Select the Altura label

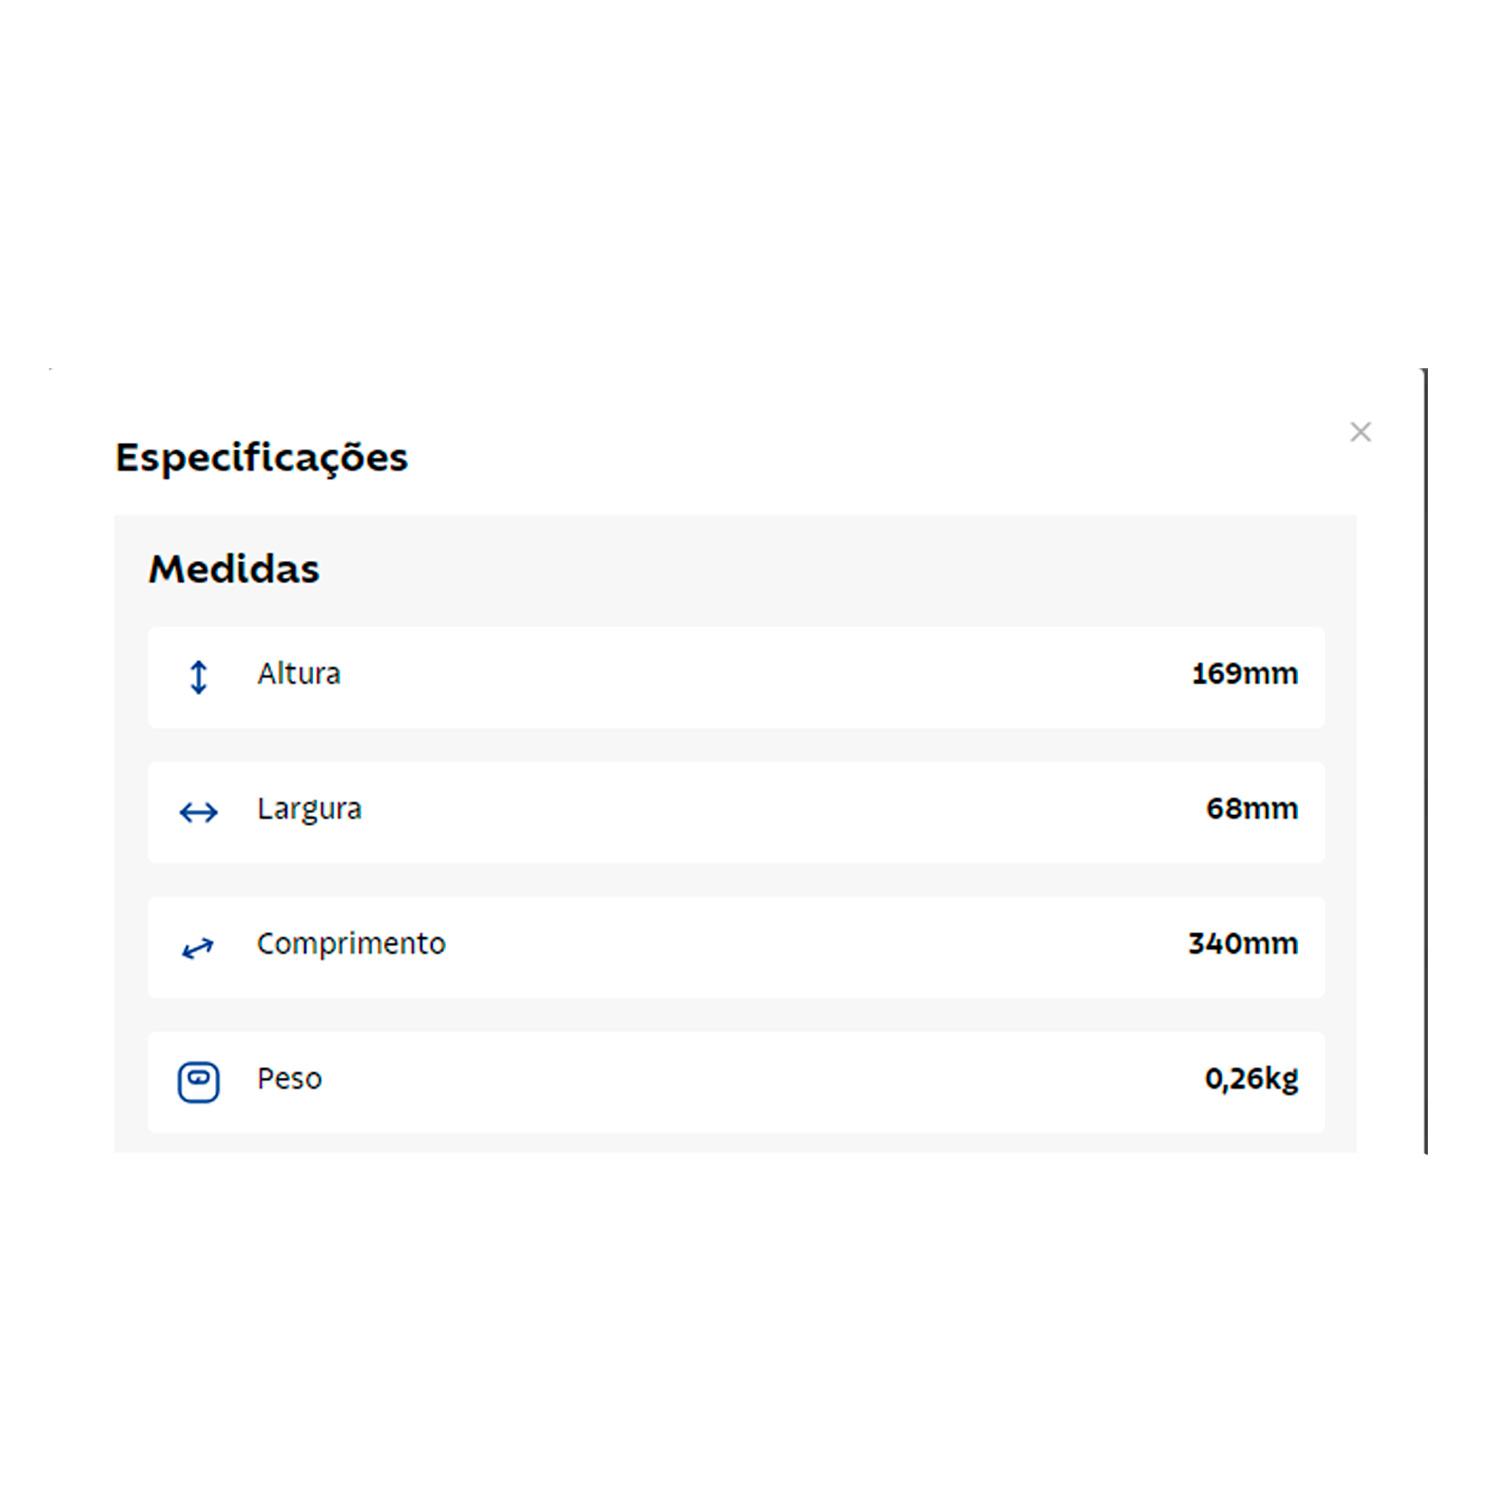click(298, 674)
